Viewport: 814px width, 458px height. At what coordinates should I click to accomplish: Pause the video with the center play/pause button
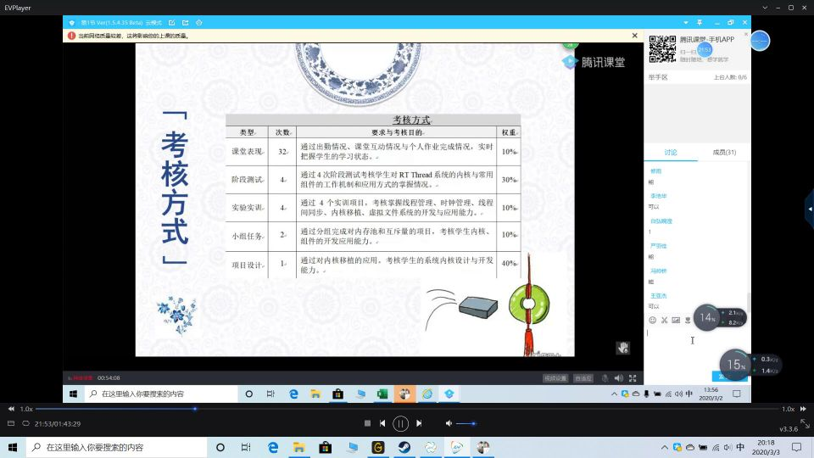click(x=400, y=424)
